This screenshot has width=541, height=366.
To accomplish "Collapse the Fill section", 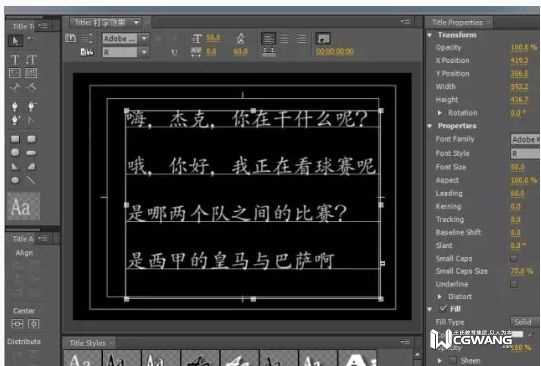I will click(x=430, y=309).
